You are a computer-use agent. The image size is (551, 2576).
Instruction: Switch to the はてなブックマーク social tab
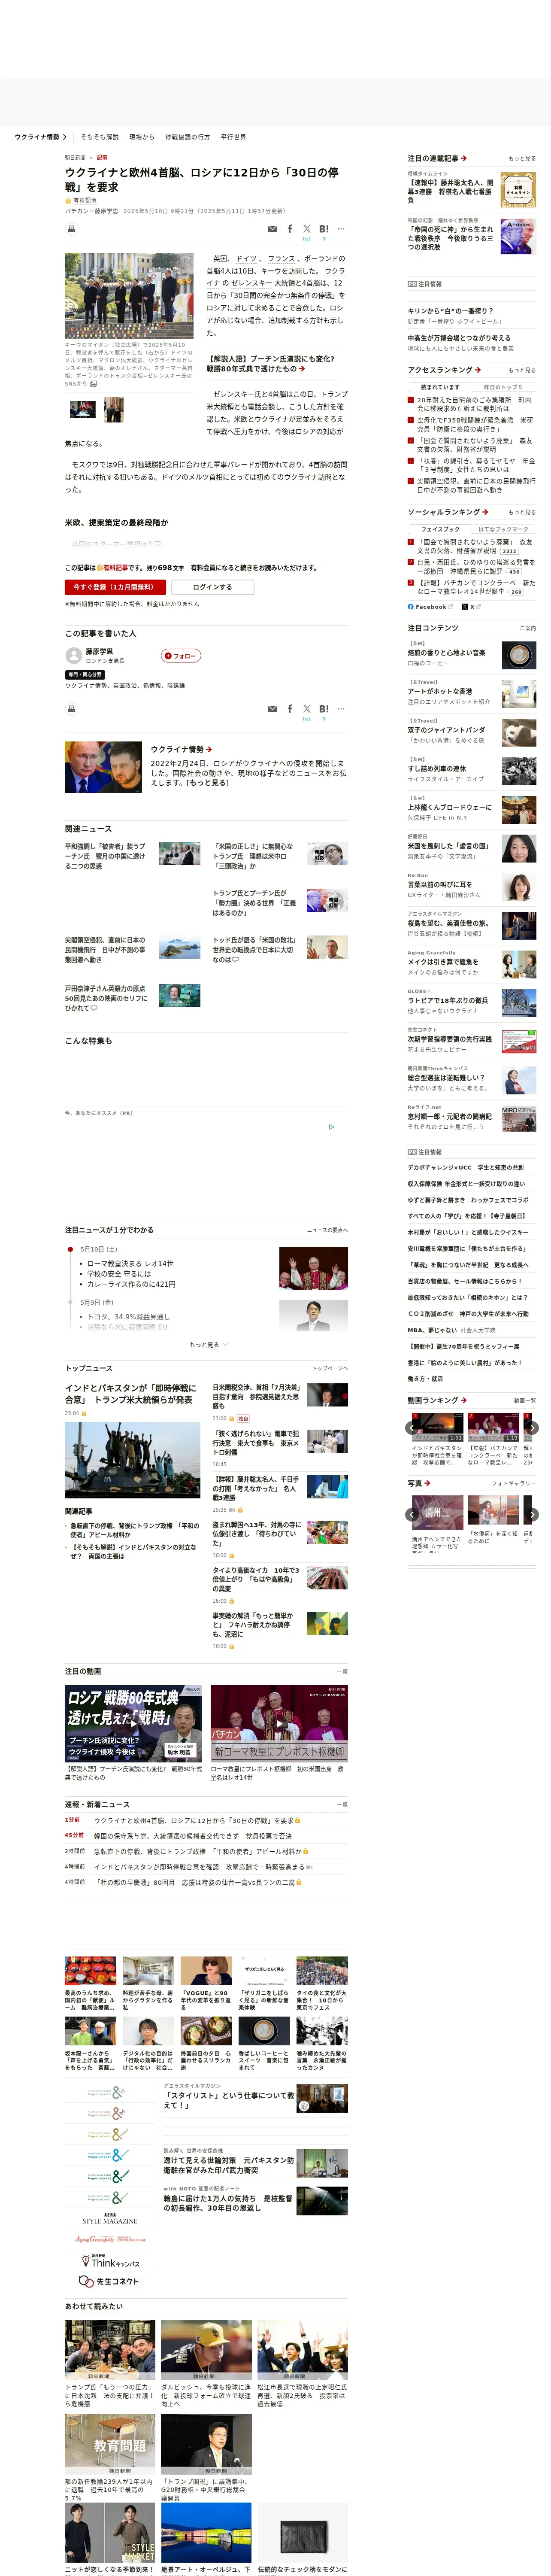coord(503,529)
